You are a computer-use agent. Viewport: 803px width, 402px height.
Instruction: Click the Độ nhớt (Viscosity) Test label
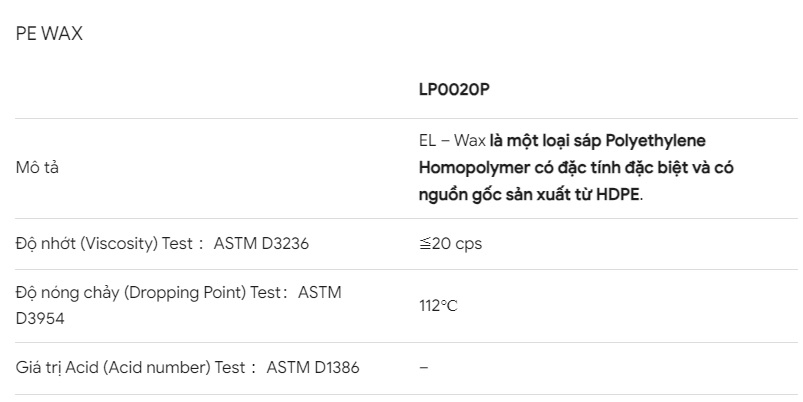[104, 243]
